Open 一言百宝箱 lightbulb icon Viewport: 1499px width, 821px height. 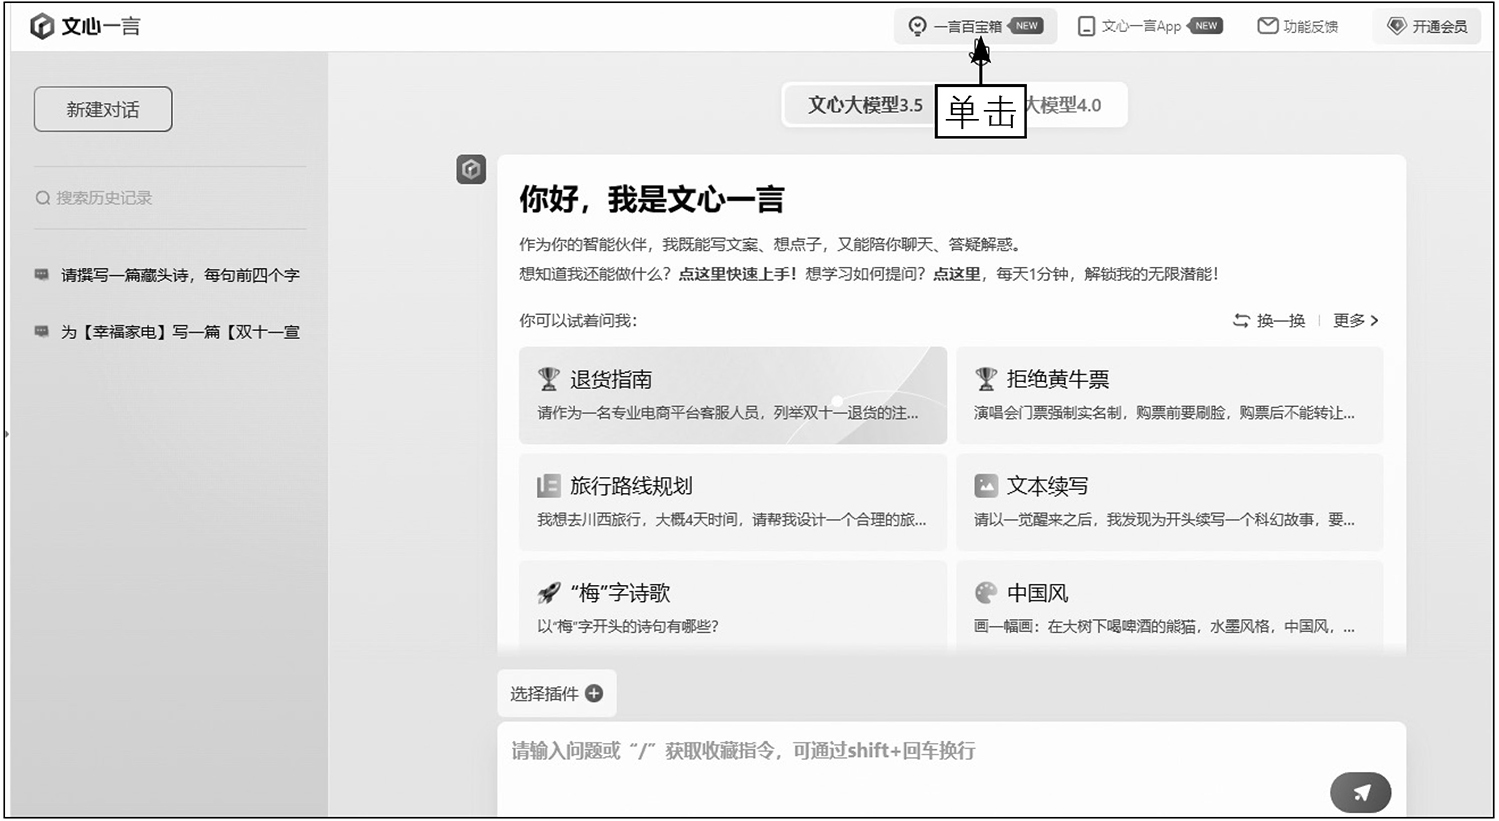click(917, 26)
